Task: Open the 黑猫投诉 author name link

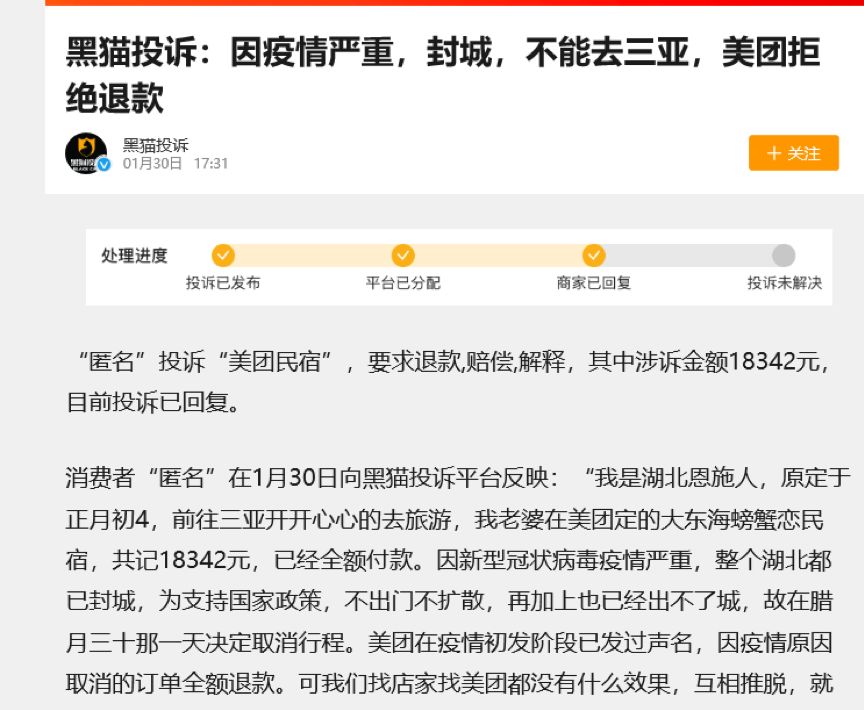Action: coord(155,145)
